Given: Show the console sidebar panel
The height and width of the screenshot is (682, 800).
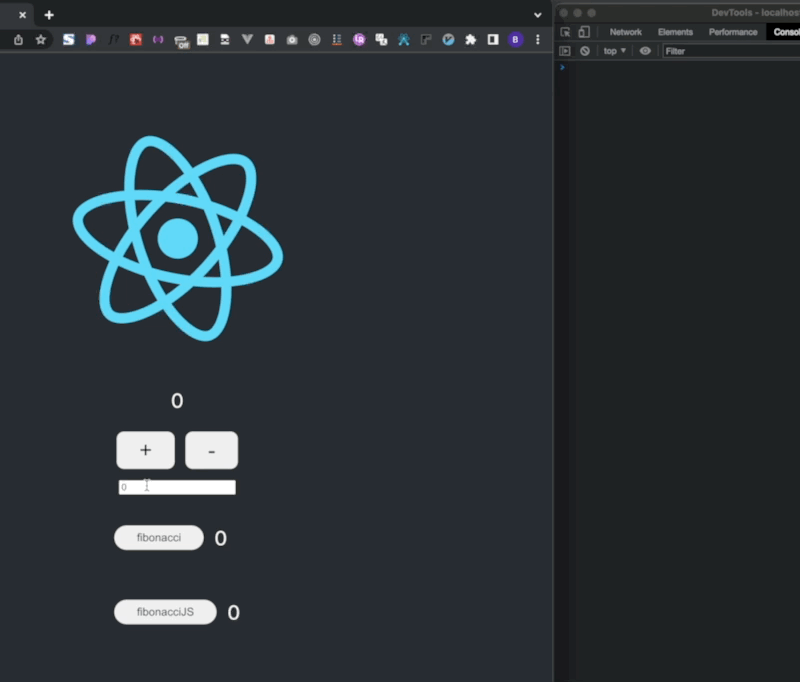Looking at the screenshot, I should tap(565, 51).
